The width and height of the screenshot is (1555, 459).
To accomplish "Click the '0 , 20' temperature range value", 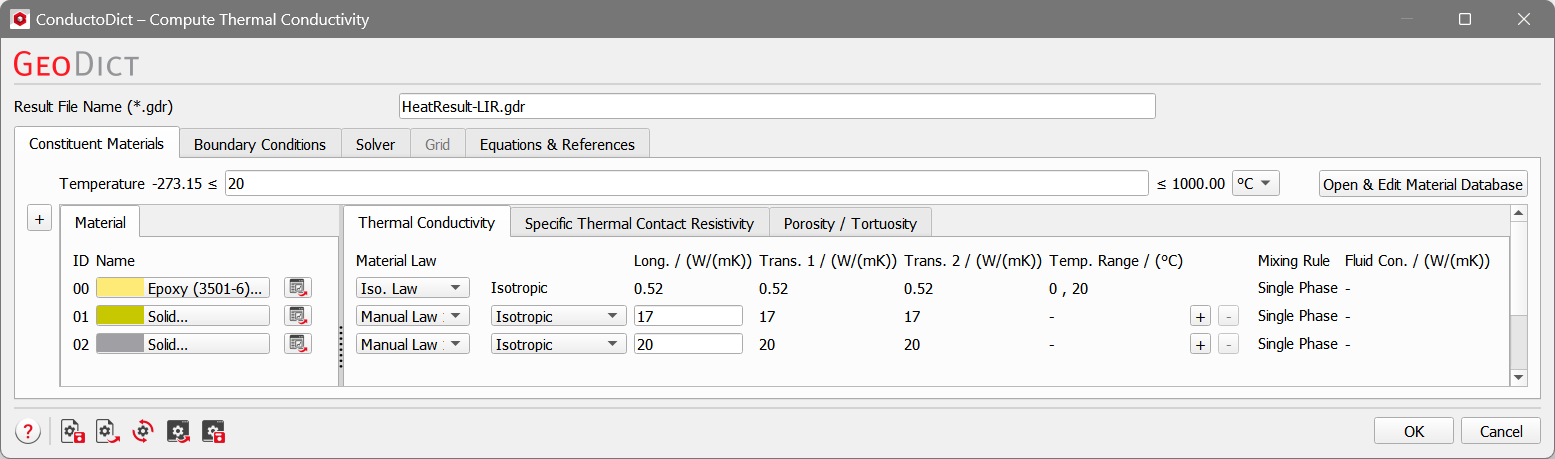I will click(1069, 288).
